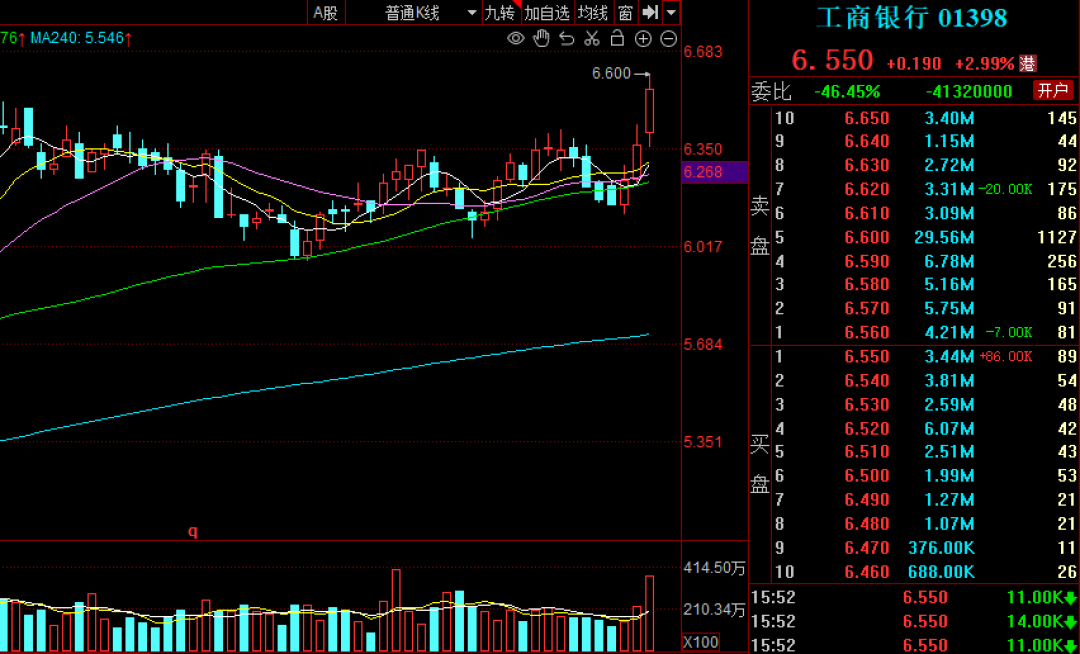Zoom in with the plus circle icon
The width and height of the screenshot is (1080, 654).
coord(643,39)
